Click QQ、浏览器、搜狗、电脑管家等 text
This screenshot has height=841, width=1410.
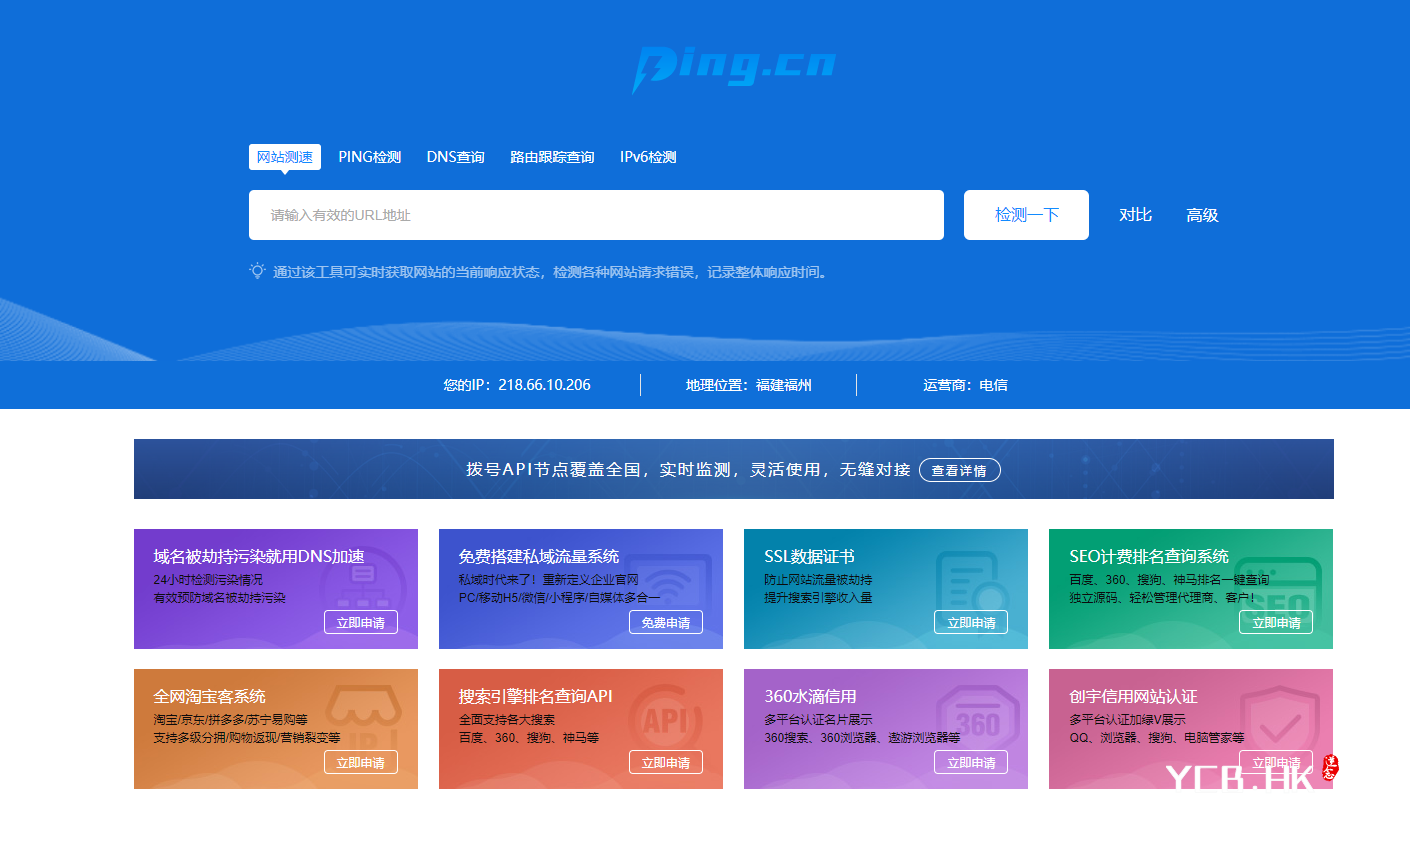(x=1157, y=738)
